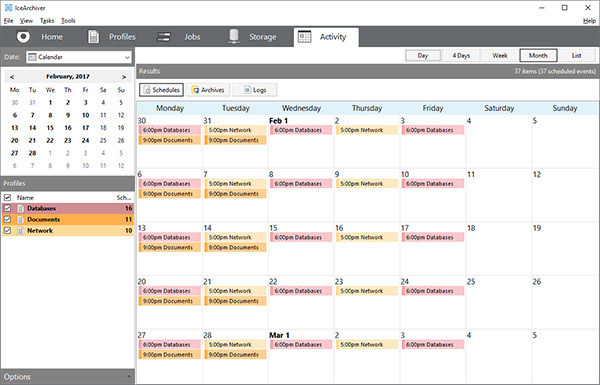This screenshot has height=385, width=600.
Task: Go to previous month in mini calendar
Action: click(x=12, y=77)
